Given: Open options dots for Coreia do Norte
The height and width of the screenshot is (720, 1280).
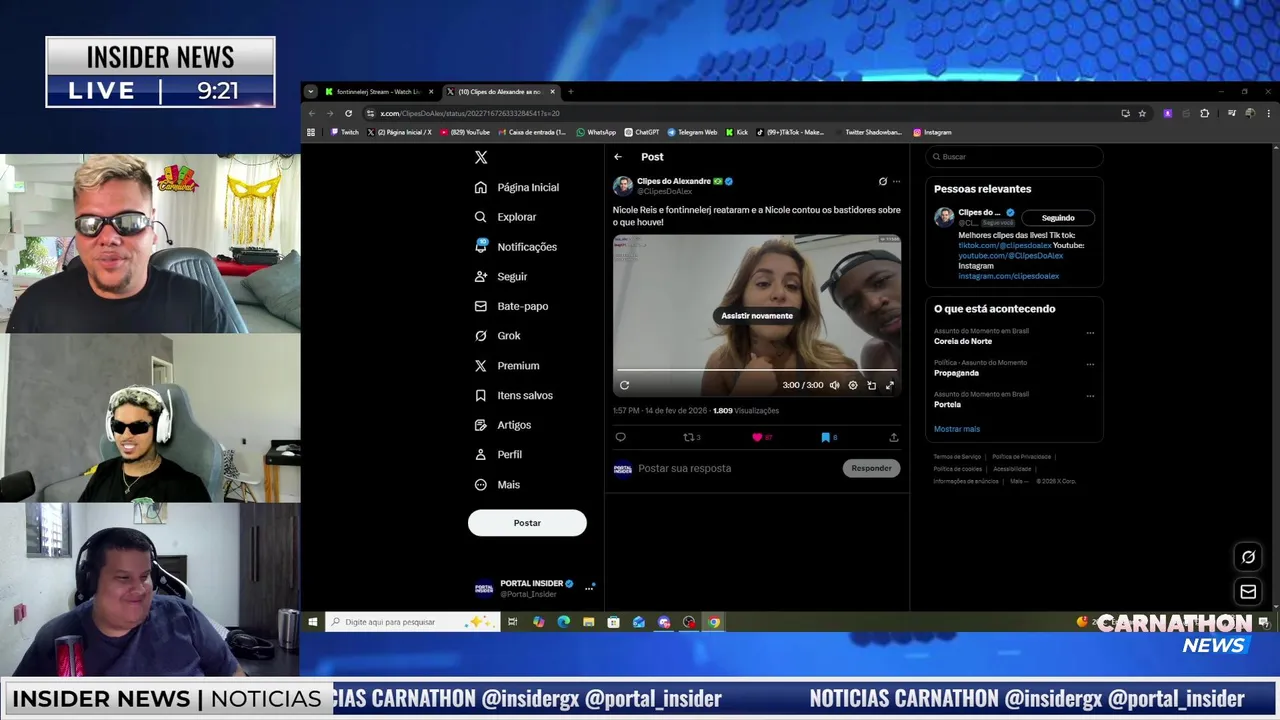Looking at the screenshot, I should tap(1090, 333).
